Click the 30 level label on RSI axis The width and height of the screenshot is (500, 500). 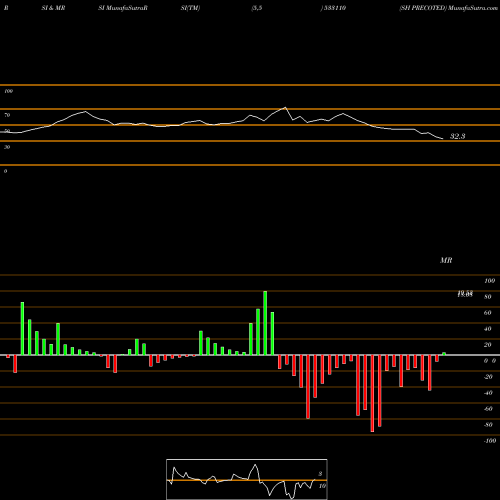click(x=7, y=147)
